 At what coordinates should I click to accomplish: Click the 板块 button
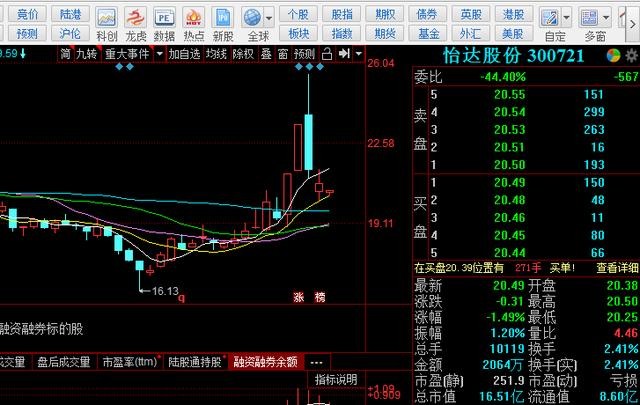pos(298,33)
